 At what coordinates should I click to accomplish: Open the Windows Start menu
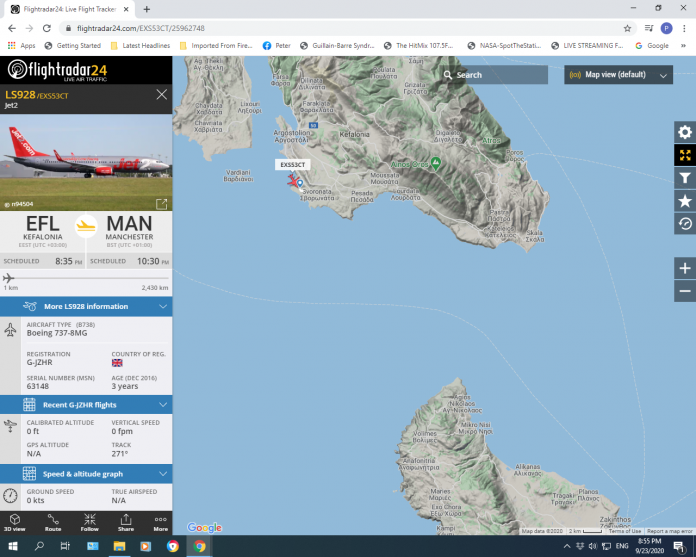pyautogui.click(x=12, y=546)
